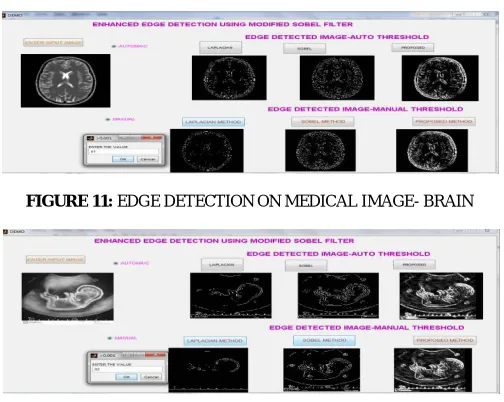The height and width of the screenshot is (402, 504).
Task: Click the icon in the fetus threshold dialog title bar
Action: 94,356
